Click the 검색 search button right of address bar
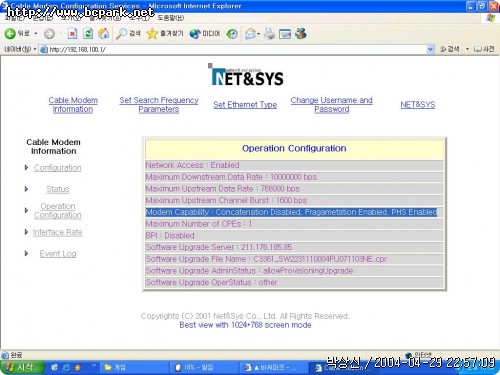Screen dimensions: 500x375 450,49
